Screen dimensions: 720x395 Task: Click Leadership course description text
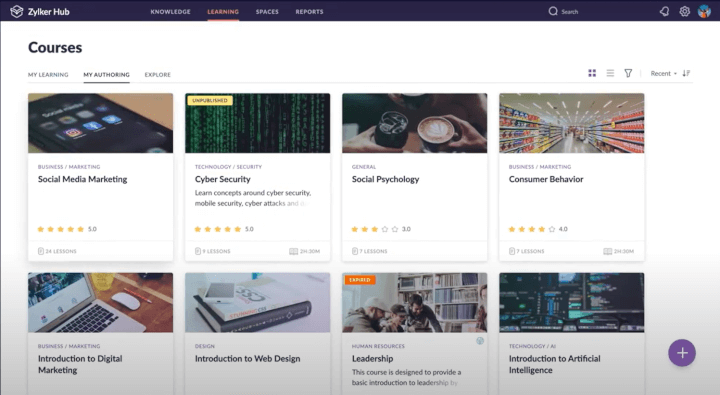tap(406, 377)
